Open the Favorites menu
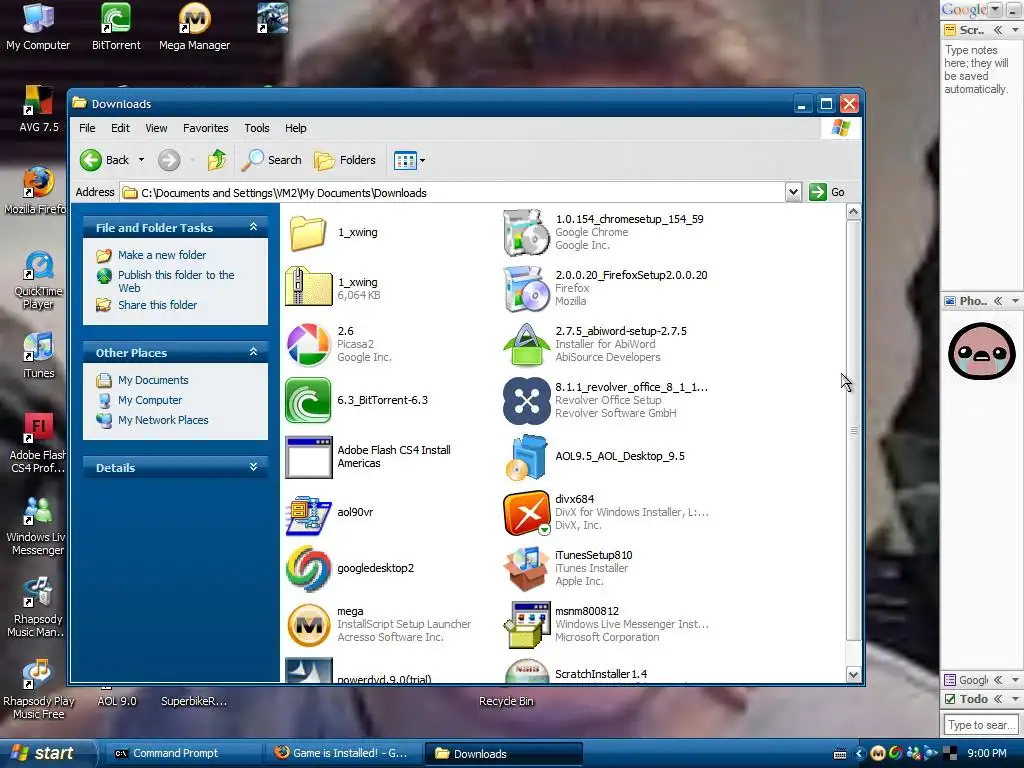Image resolution: width=1024 pixels, height=768 pixels. point(206,128)
